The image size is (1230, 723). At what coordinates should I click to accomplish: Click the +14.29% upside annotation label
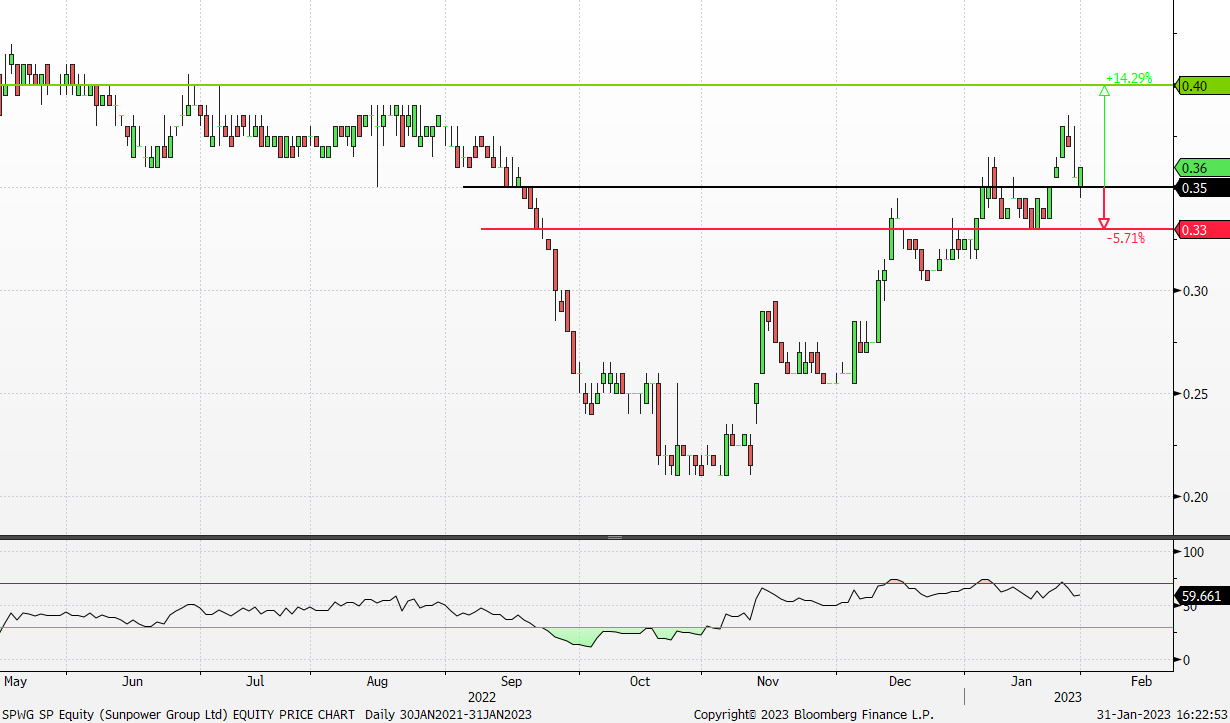(1128, 78)
